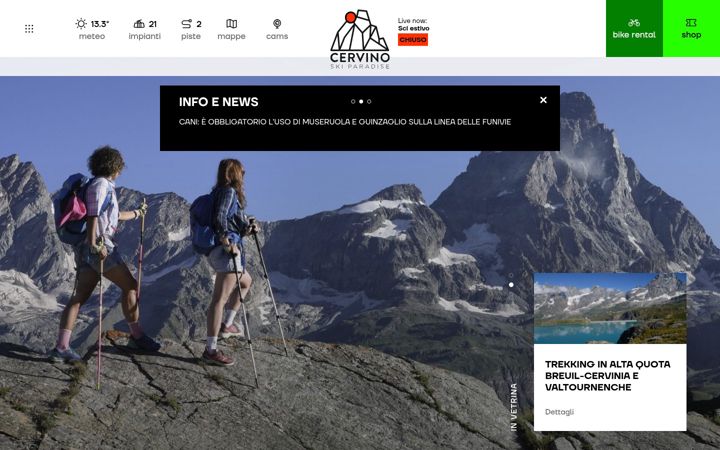The image size is (720, 450).
Task: Open trekking lake thumbnail image
Action: [610, 309]
